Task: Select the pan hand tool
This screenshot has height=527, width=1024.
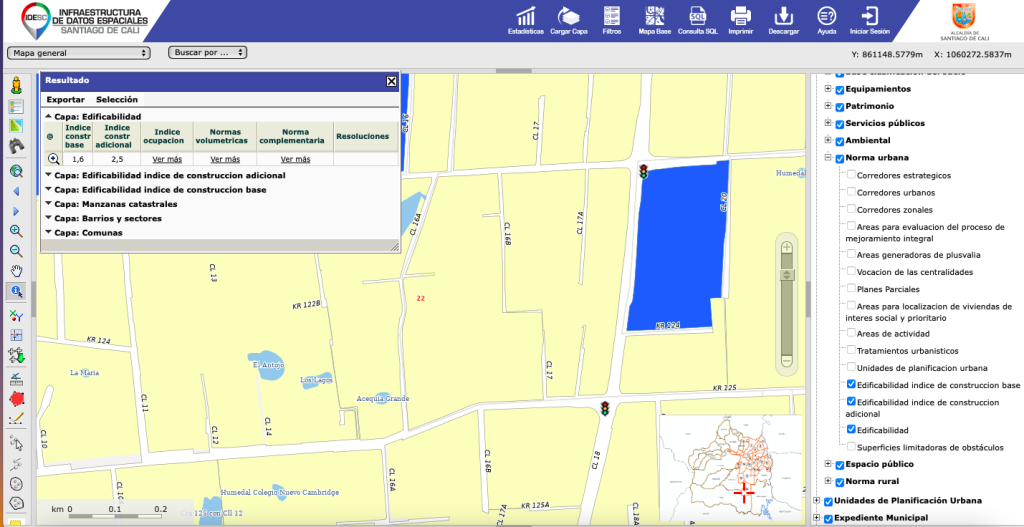Action: tap(16, 271)
